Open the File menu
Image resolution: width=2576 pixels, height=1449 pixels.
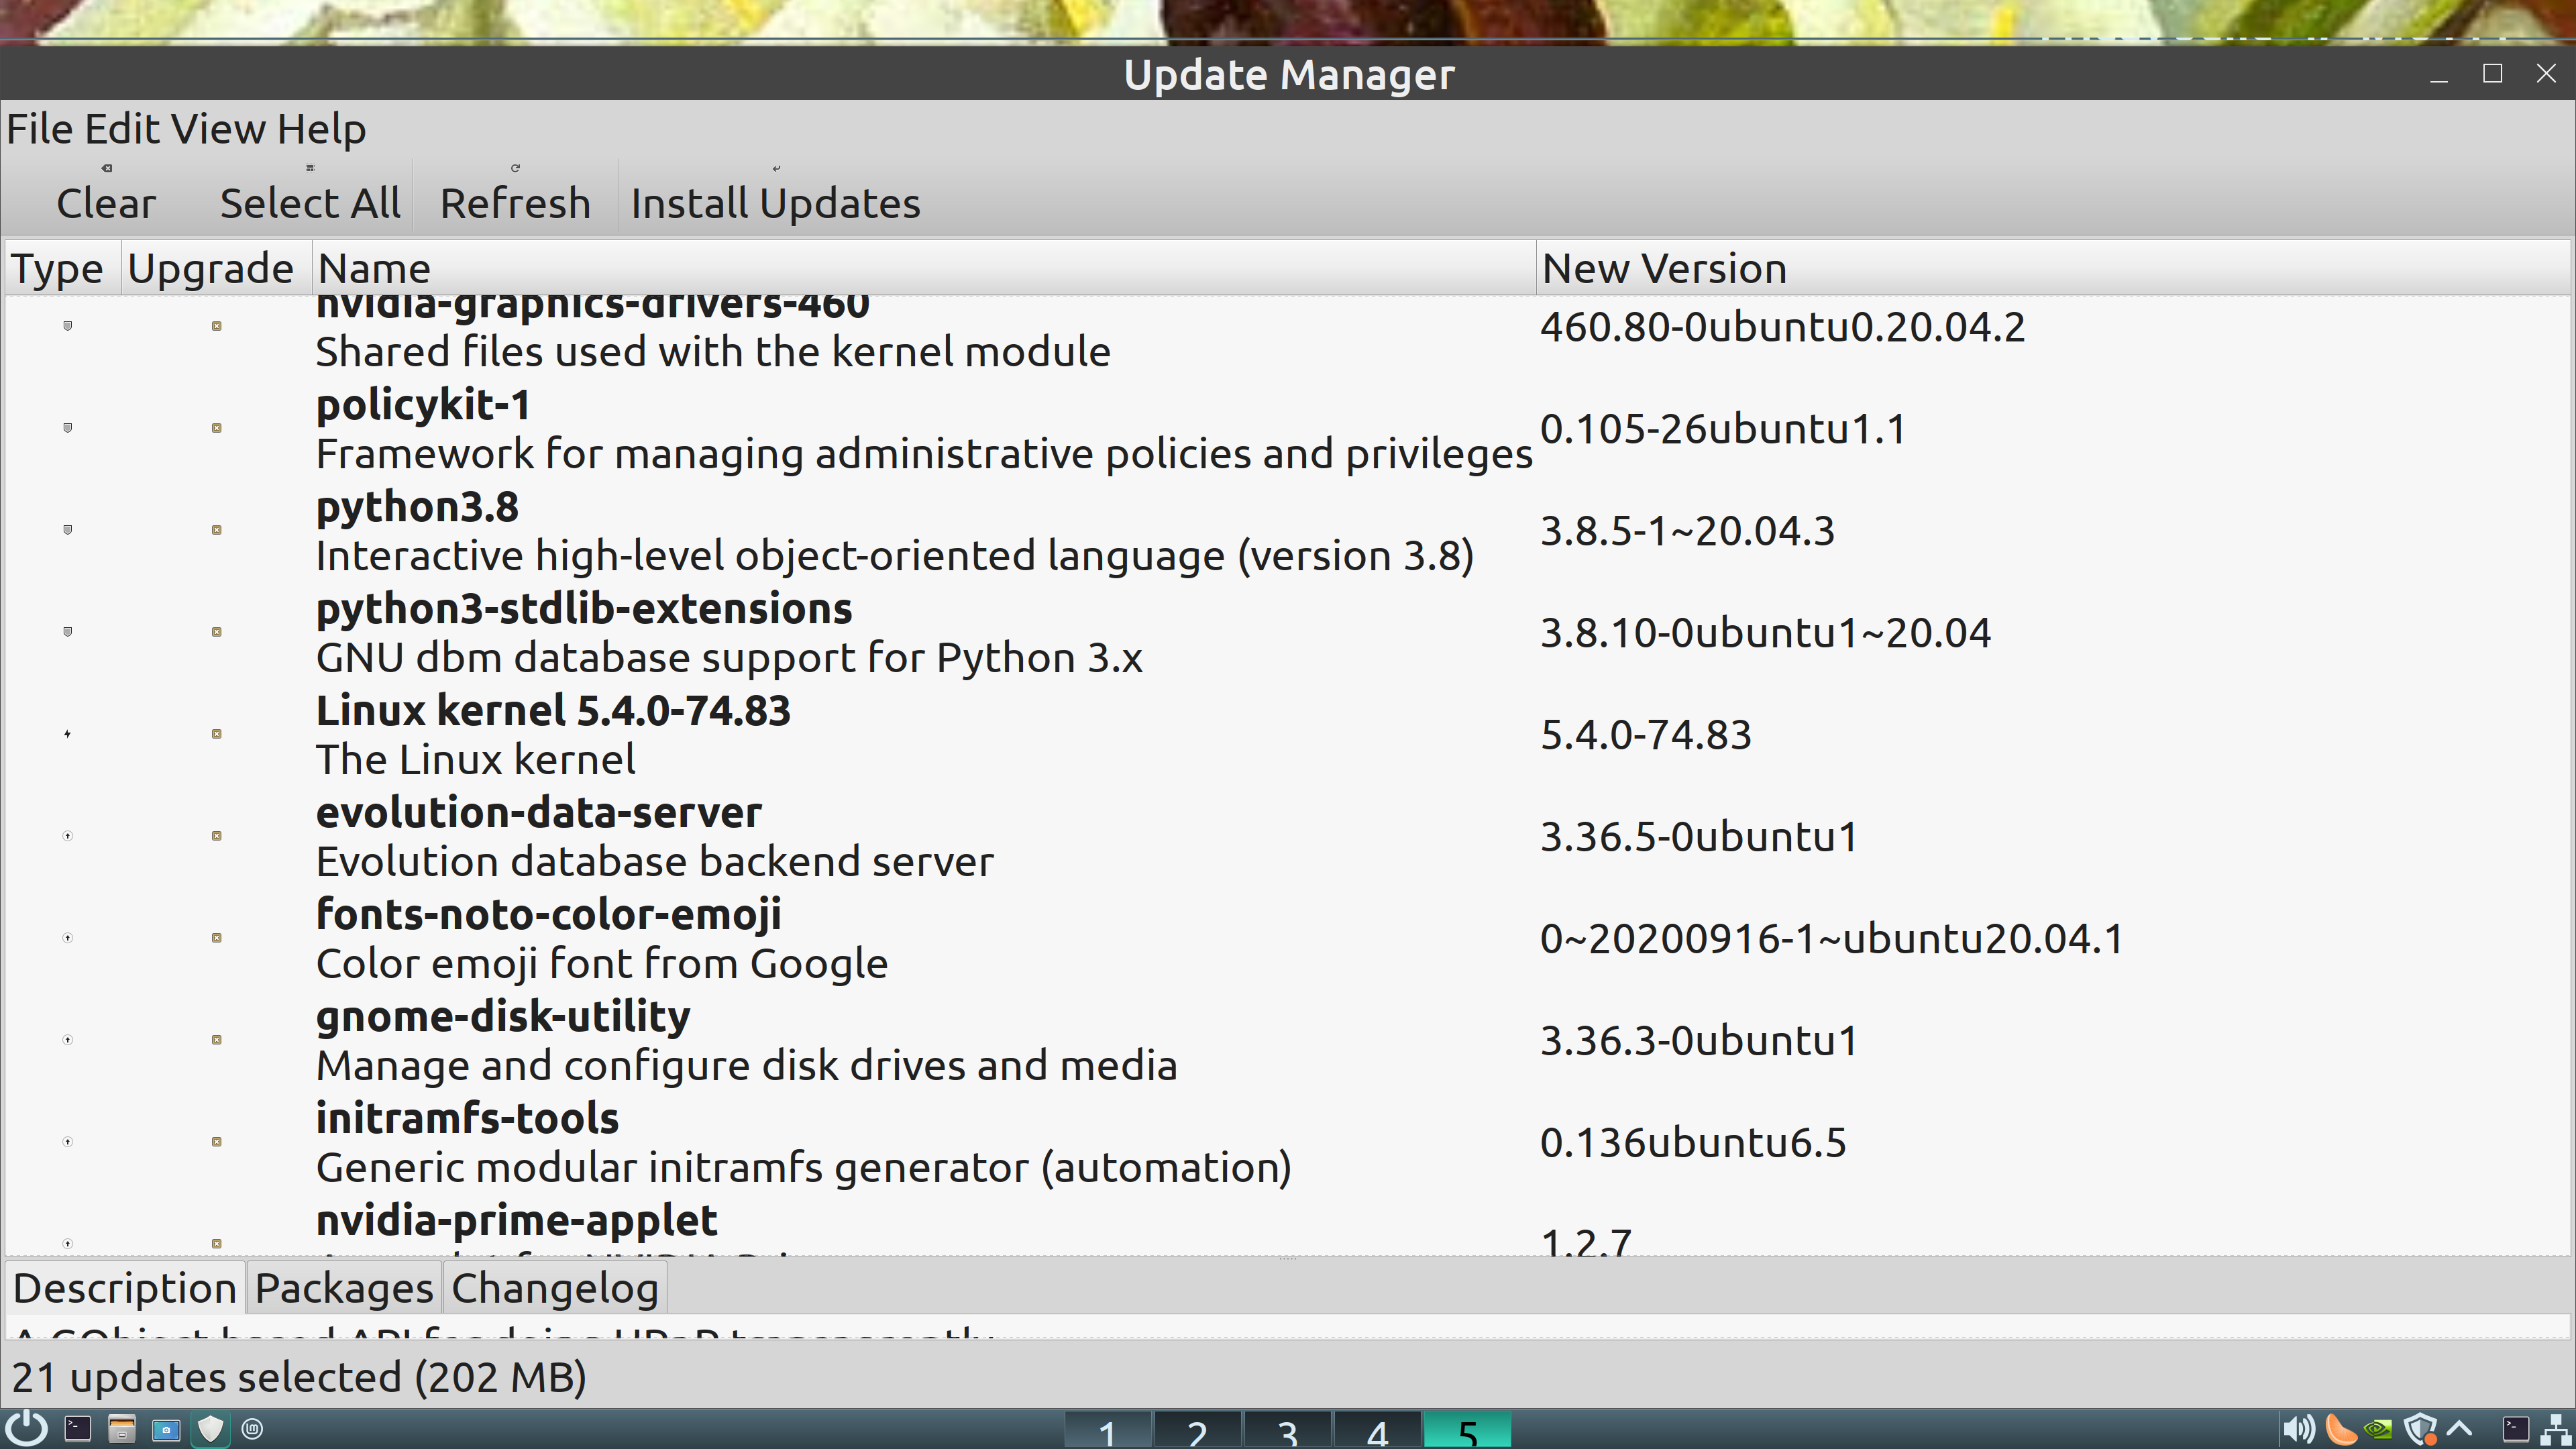(x=41, y=129)
